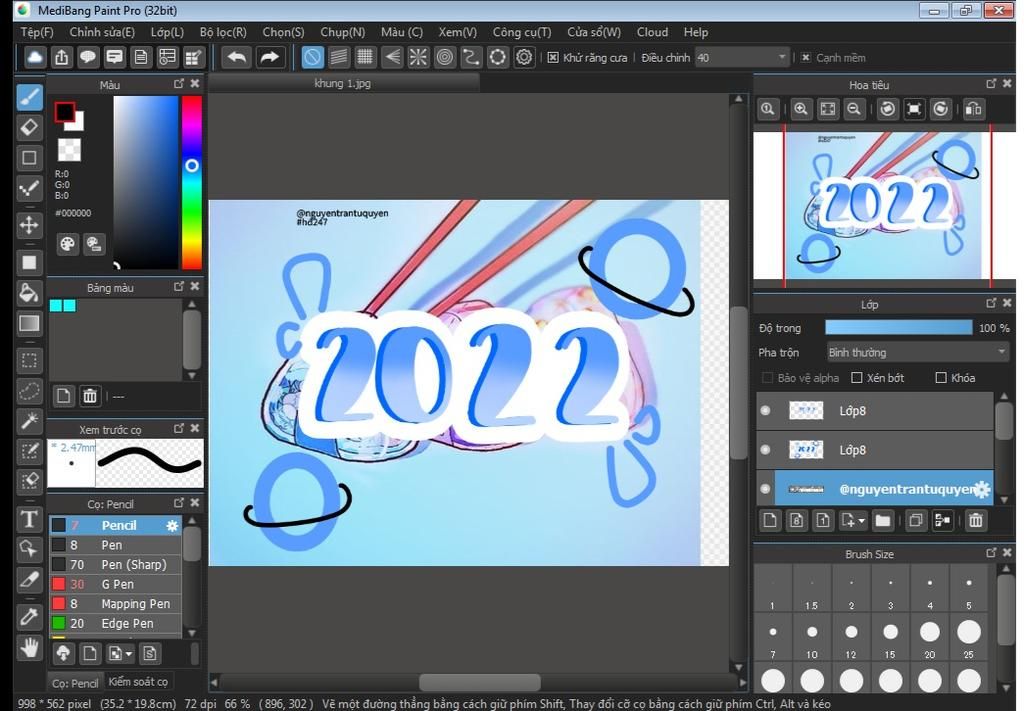Open the Tệp(F) menu
The width and height of the screenshot is (1024, 711).
click(x=37, y=32)
